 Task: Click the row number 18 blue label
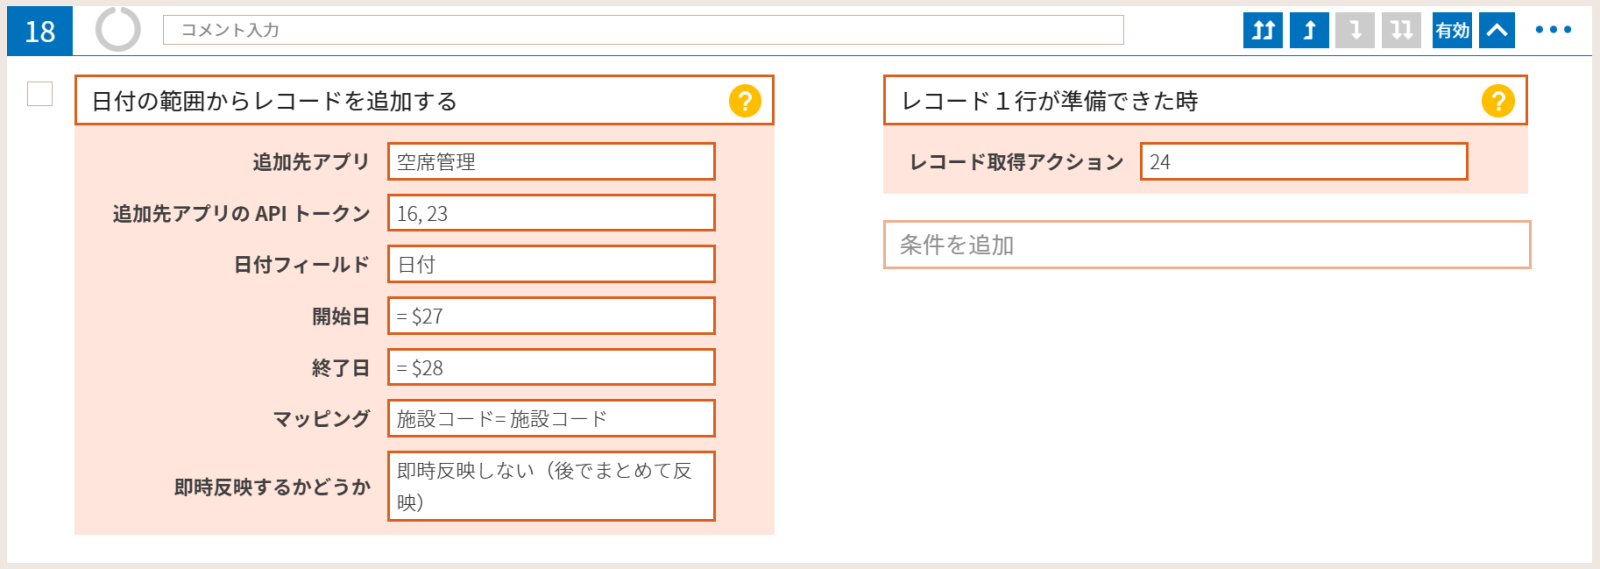(x=40, y=31)
